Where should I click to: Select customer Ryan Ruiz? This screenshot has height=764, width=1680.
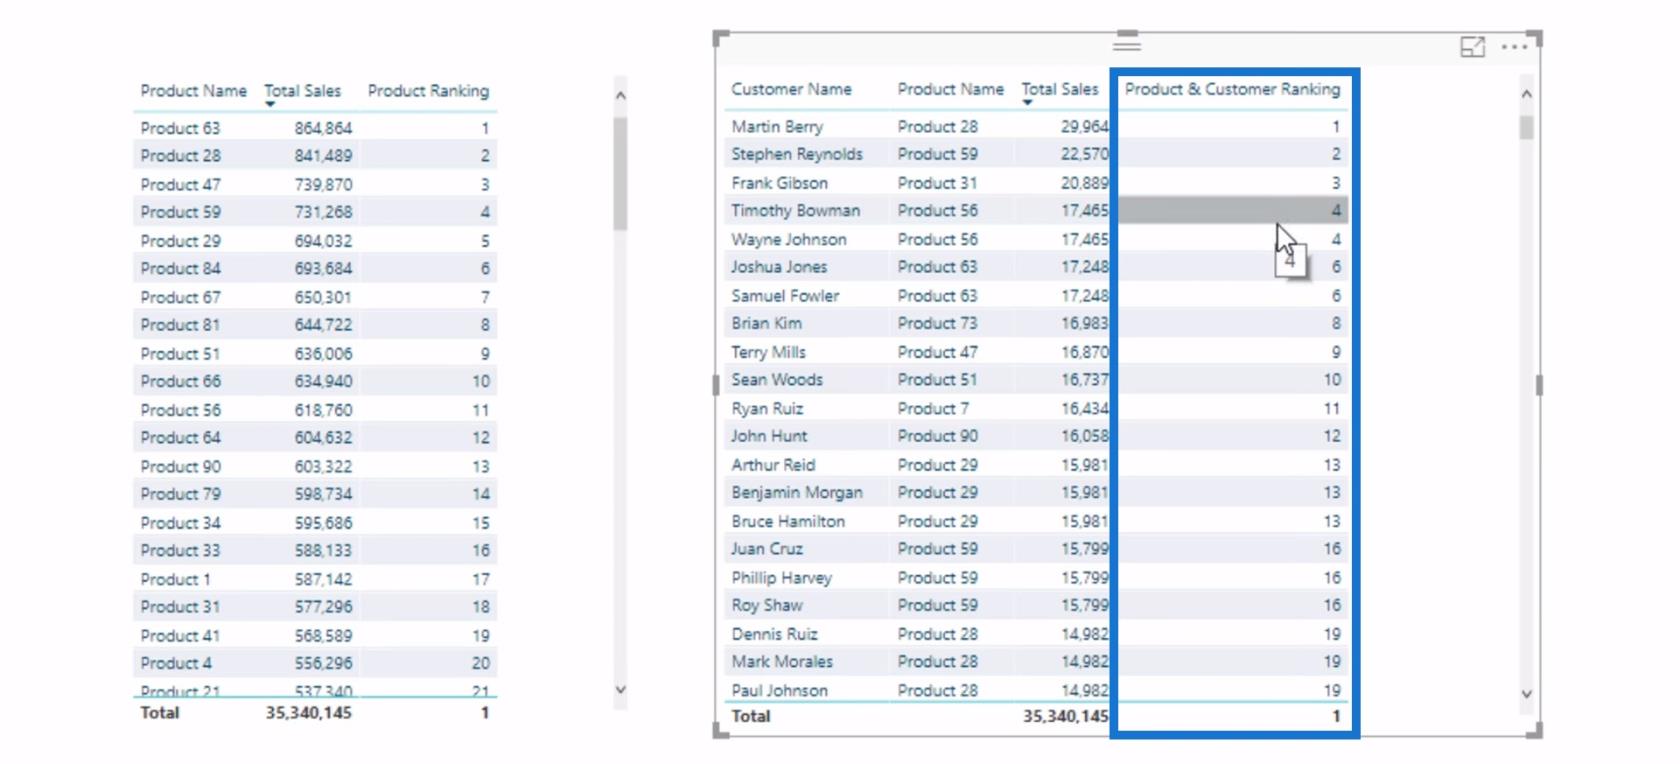tap(767, 409)
